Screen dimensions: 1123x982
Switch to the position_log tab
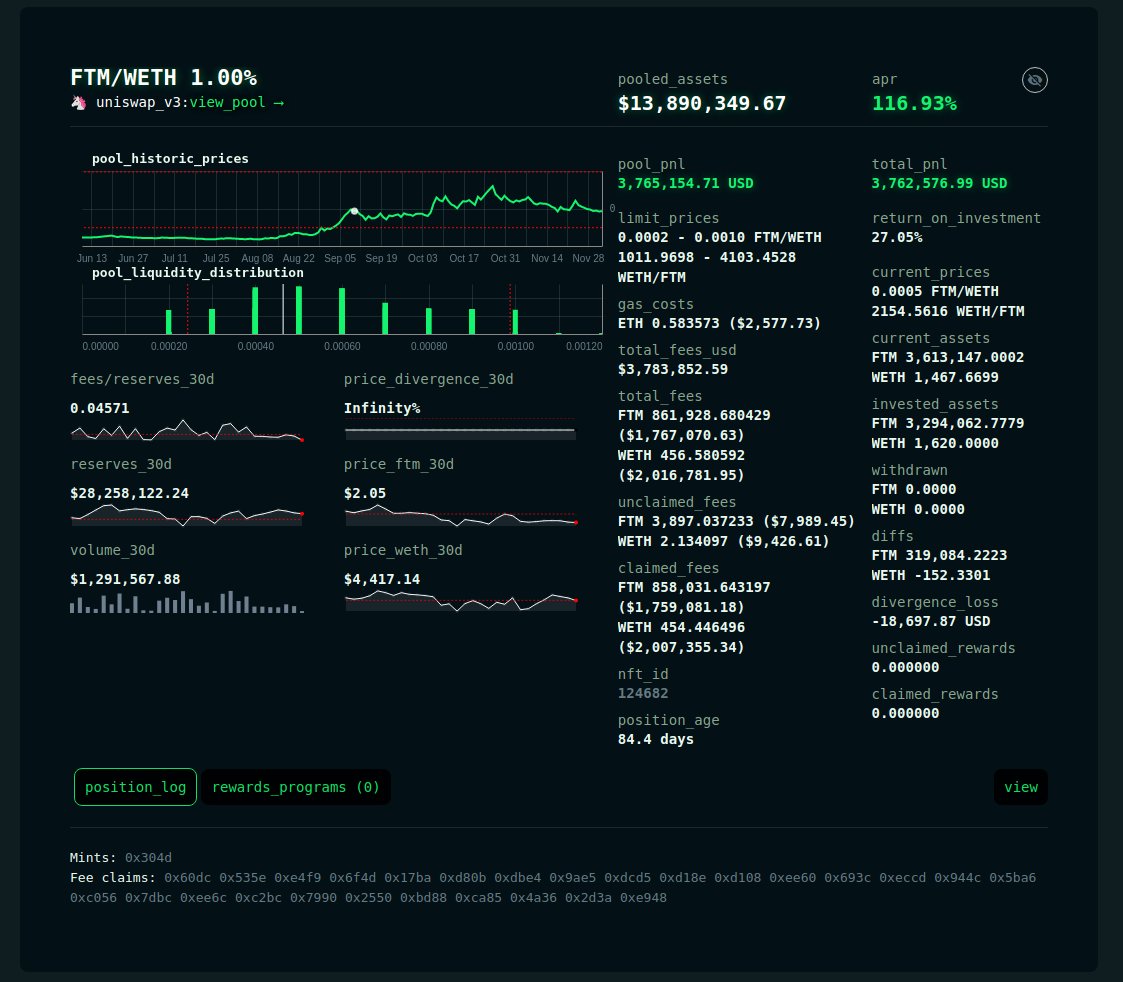(x=135, y=787)
